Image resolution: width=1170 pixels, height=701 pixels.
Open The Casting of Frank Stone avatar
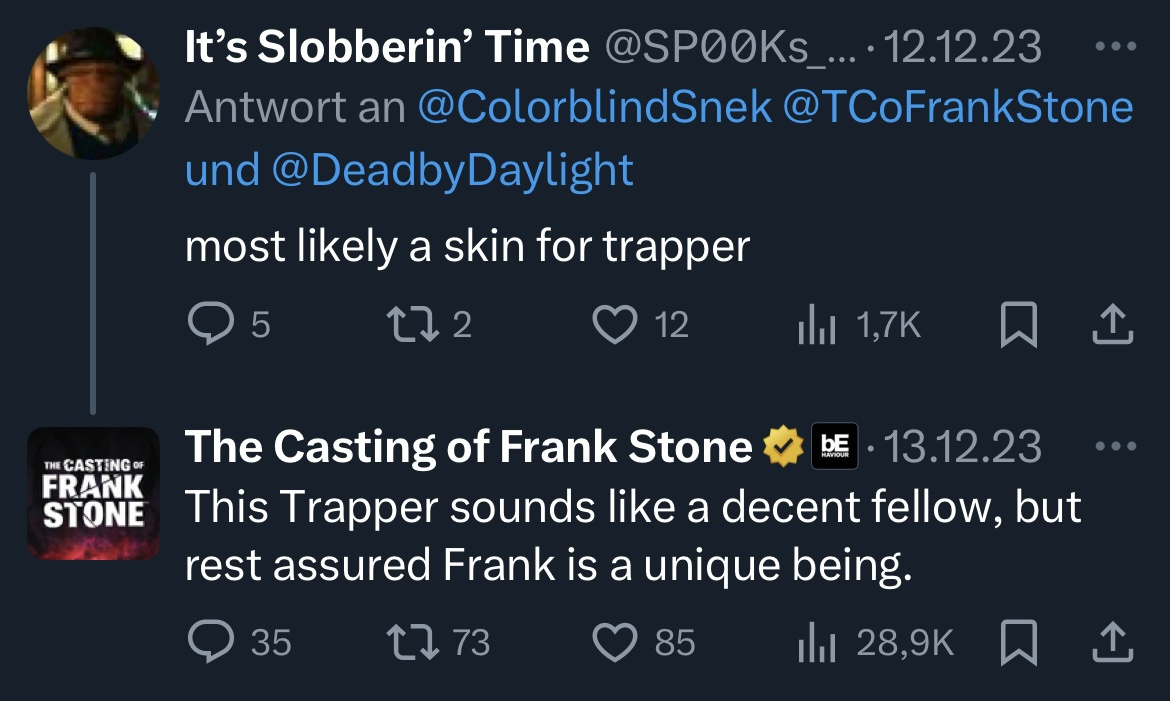click(x=93, y=493)
